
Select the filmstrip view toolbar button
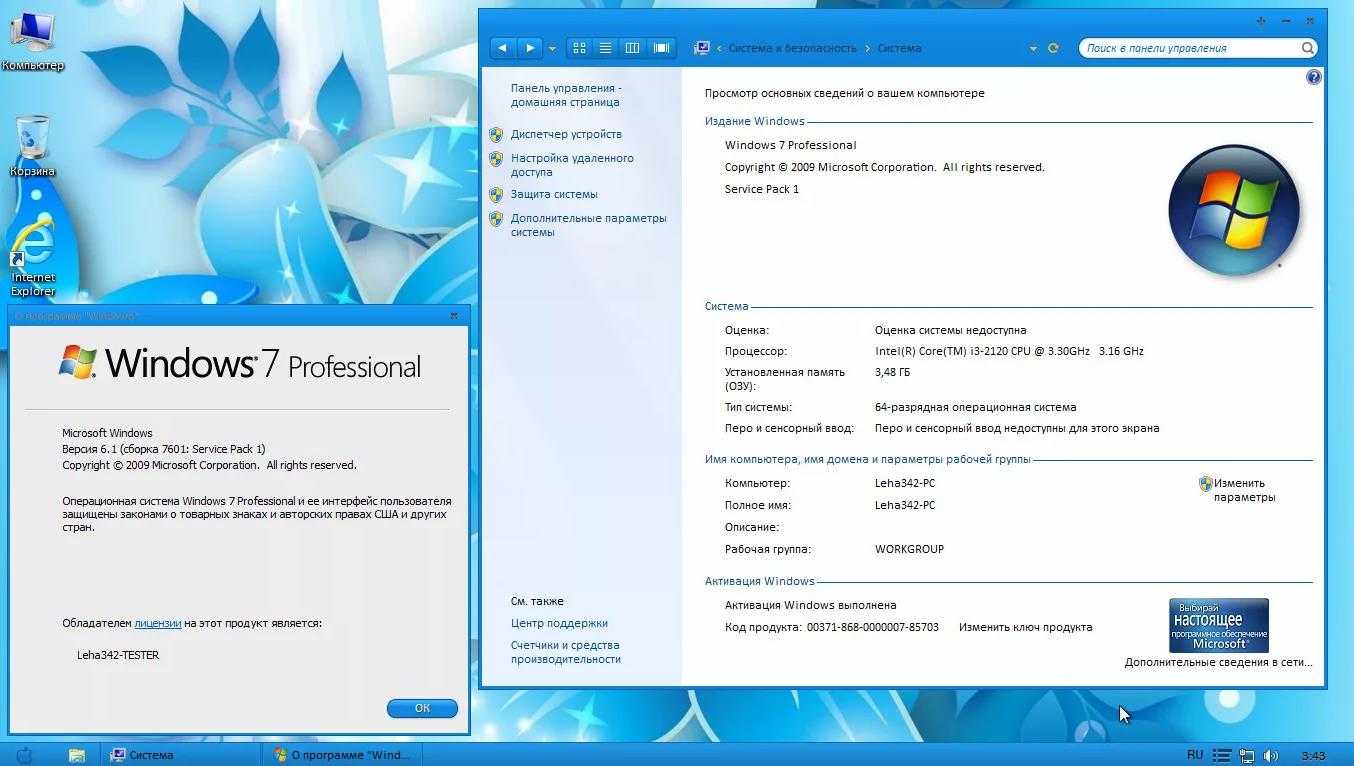click(x=661, y=48)
